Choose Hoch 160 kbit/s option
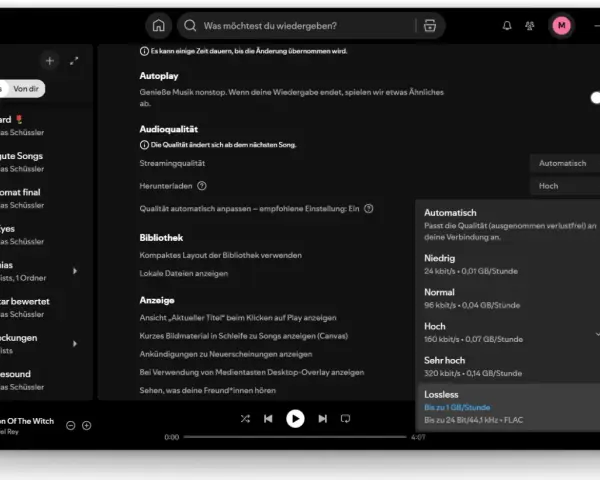 coord(509,332)
